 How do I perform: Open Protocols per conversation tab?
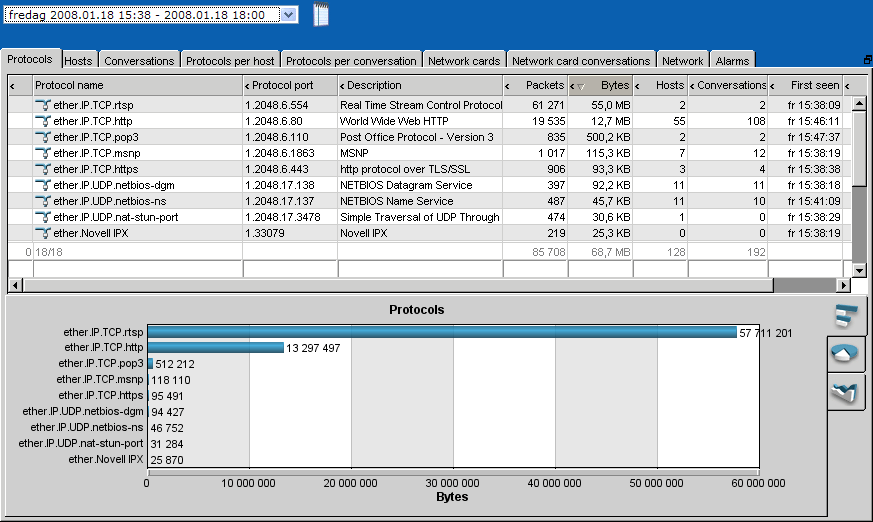351,61
